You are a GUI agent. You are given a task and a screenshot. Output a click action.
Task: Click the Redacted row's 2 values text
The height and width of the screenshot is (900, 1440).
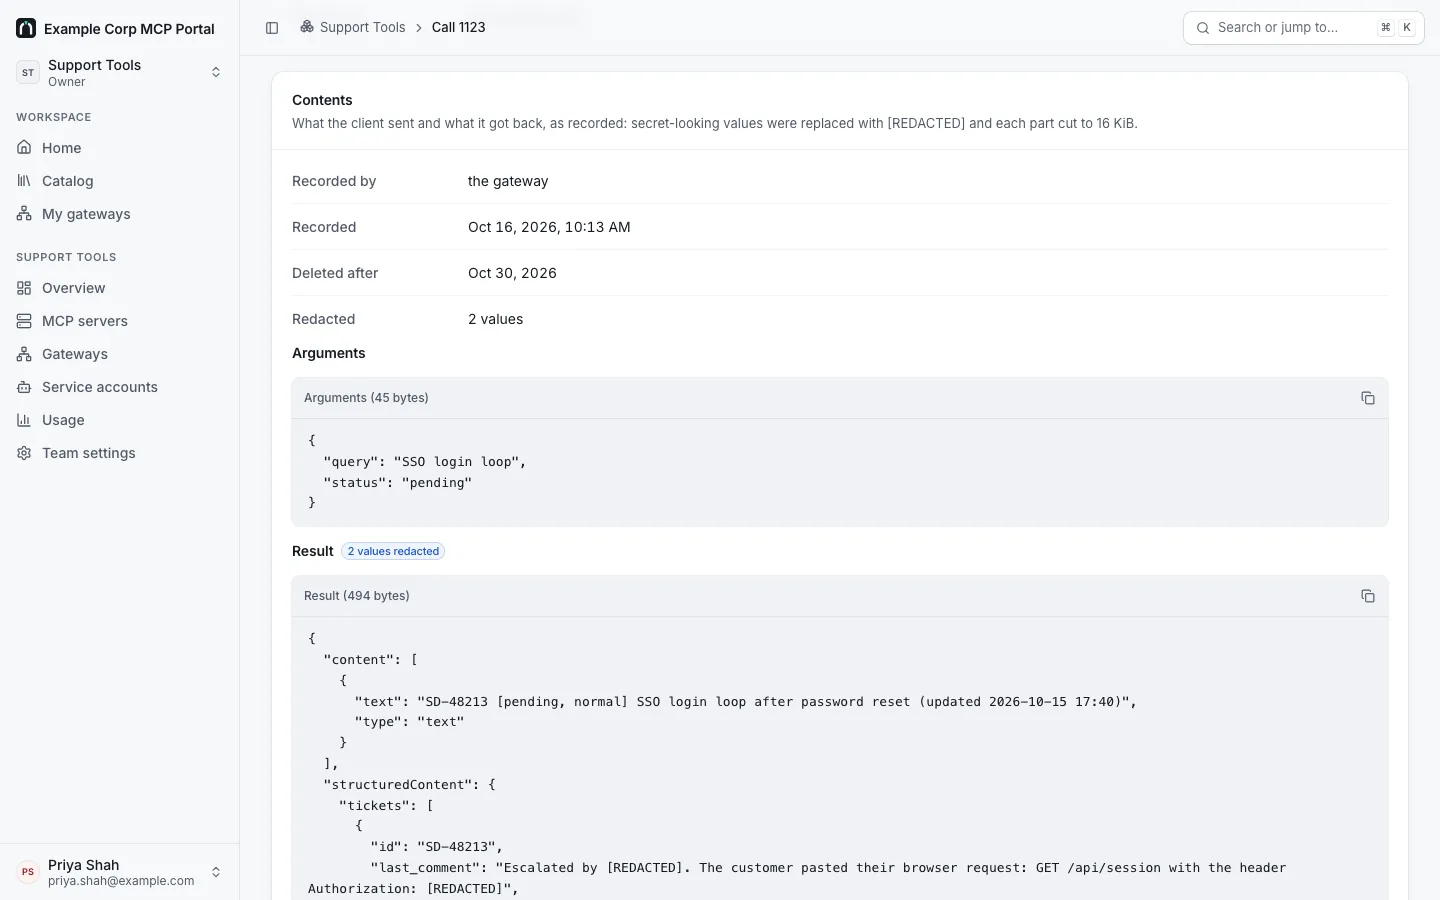coord(495,319)
